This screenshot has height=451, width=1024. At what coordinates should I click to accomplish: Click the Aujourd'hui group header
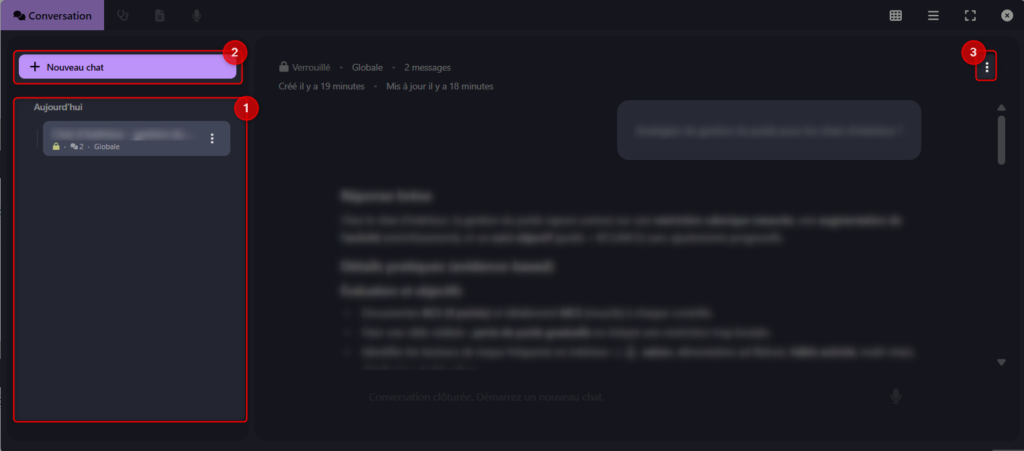[x=58, y=107]
